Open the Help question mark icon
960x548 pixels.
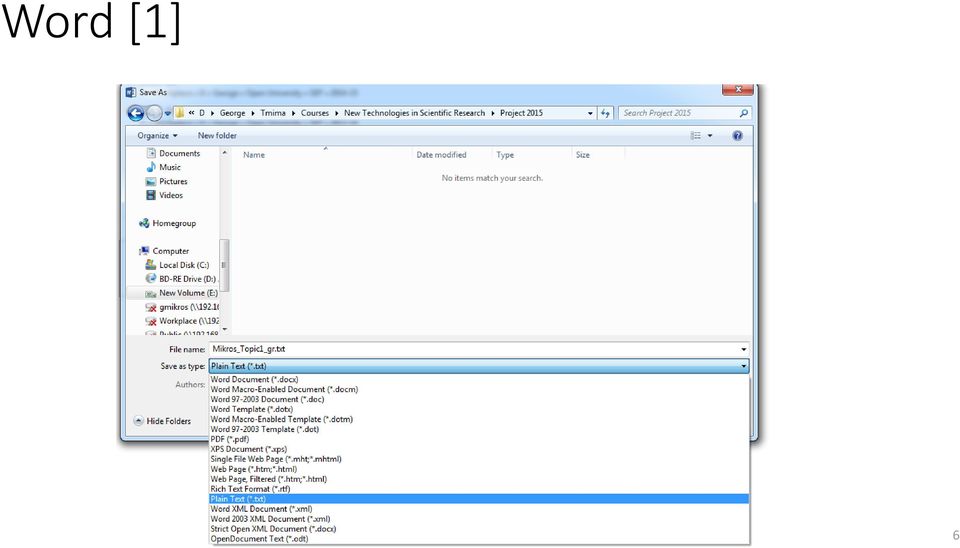(x=737, y=135)
